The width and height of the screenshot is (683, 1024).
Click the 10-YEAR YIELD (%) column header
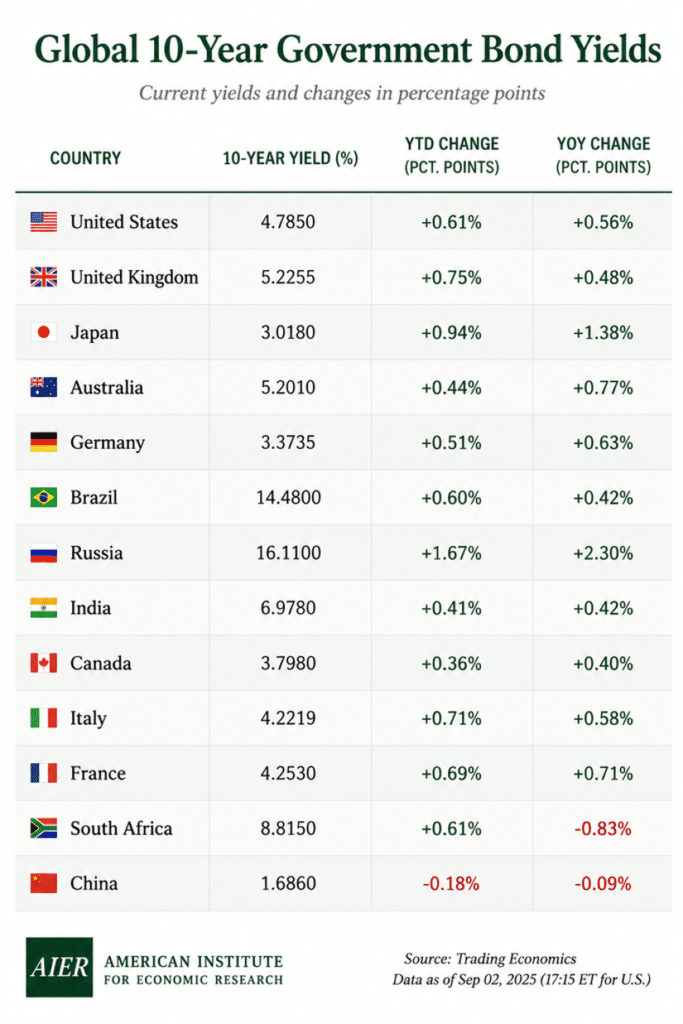click(291, 158)
